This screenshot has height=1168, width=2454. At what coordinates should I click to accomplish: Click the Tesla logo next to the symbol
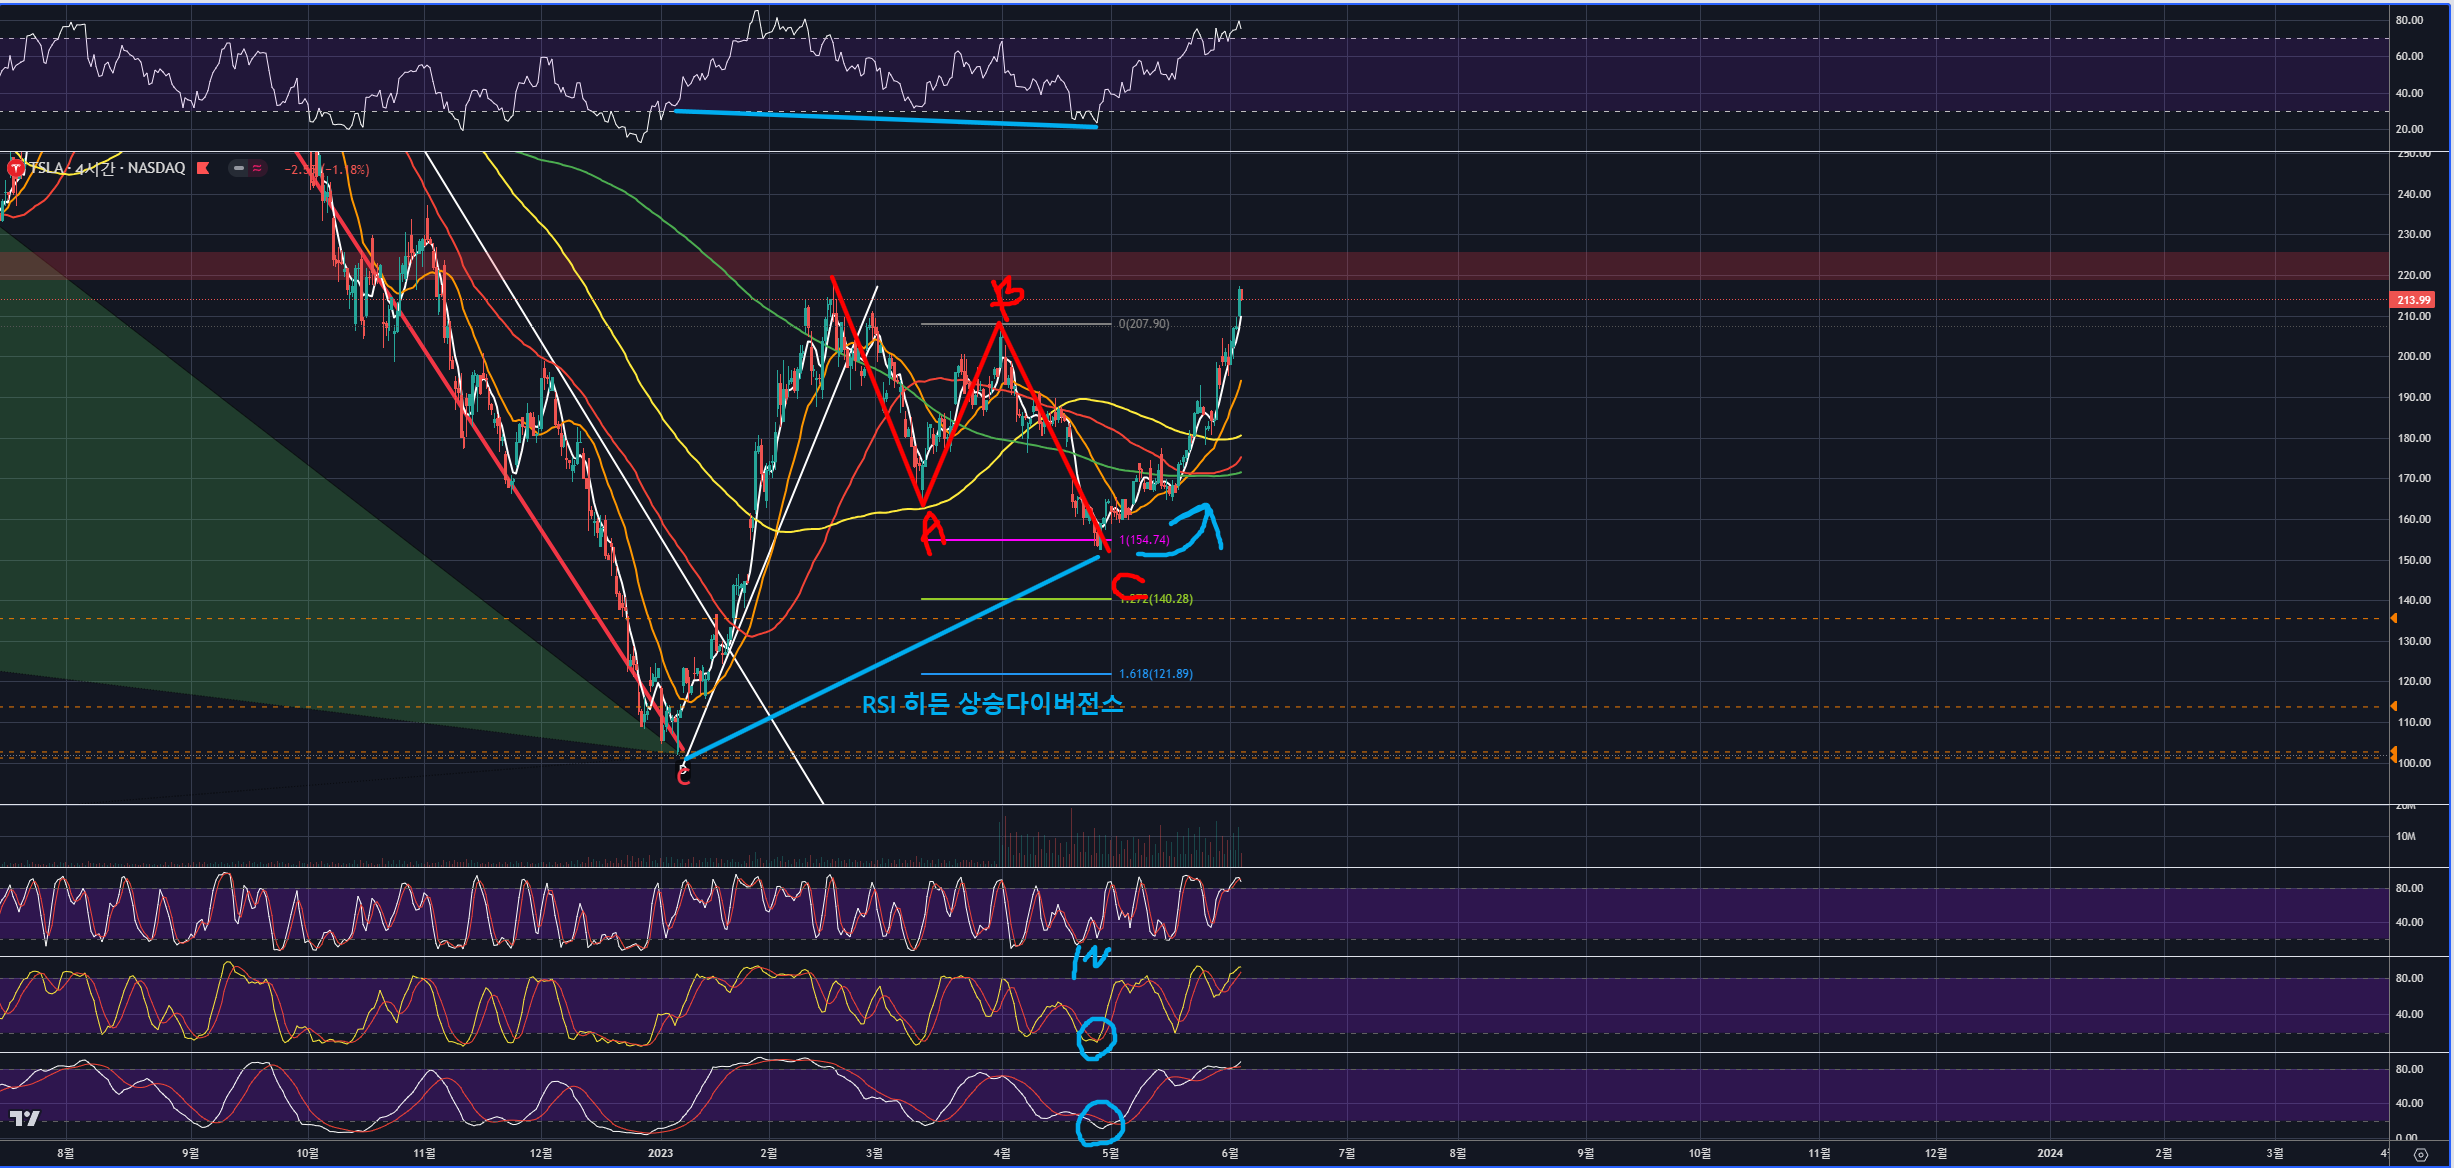[15, 168]
